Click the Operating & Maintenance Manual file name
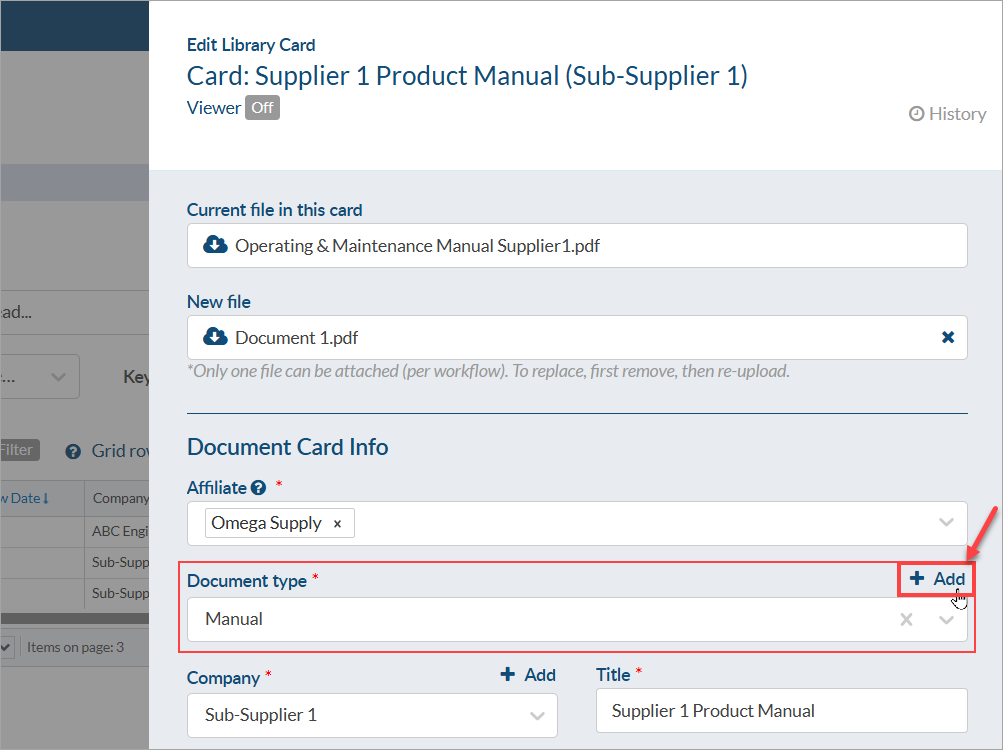1003x750 pixels. (x=417, y=246)
